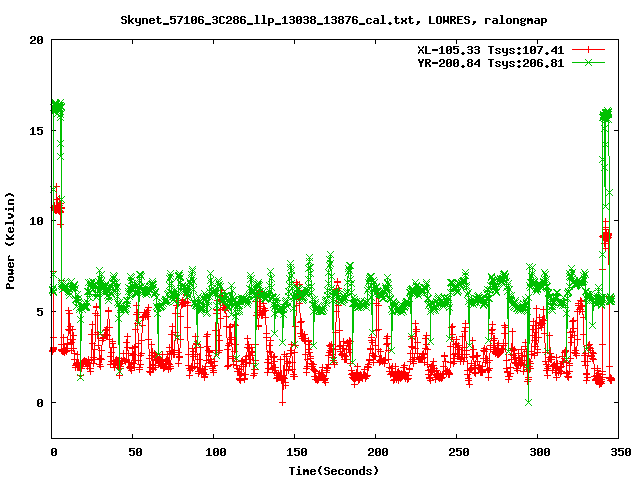640x480 pixels.
Task: Click the x-axis tick label 50
Action: point(135,452)
